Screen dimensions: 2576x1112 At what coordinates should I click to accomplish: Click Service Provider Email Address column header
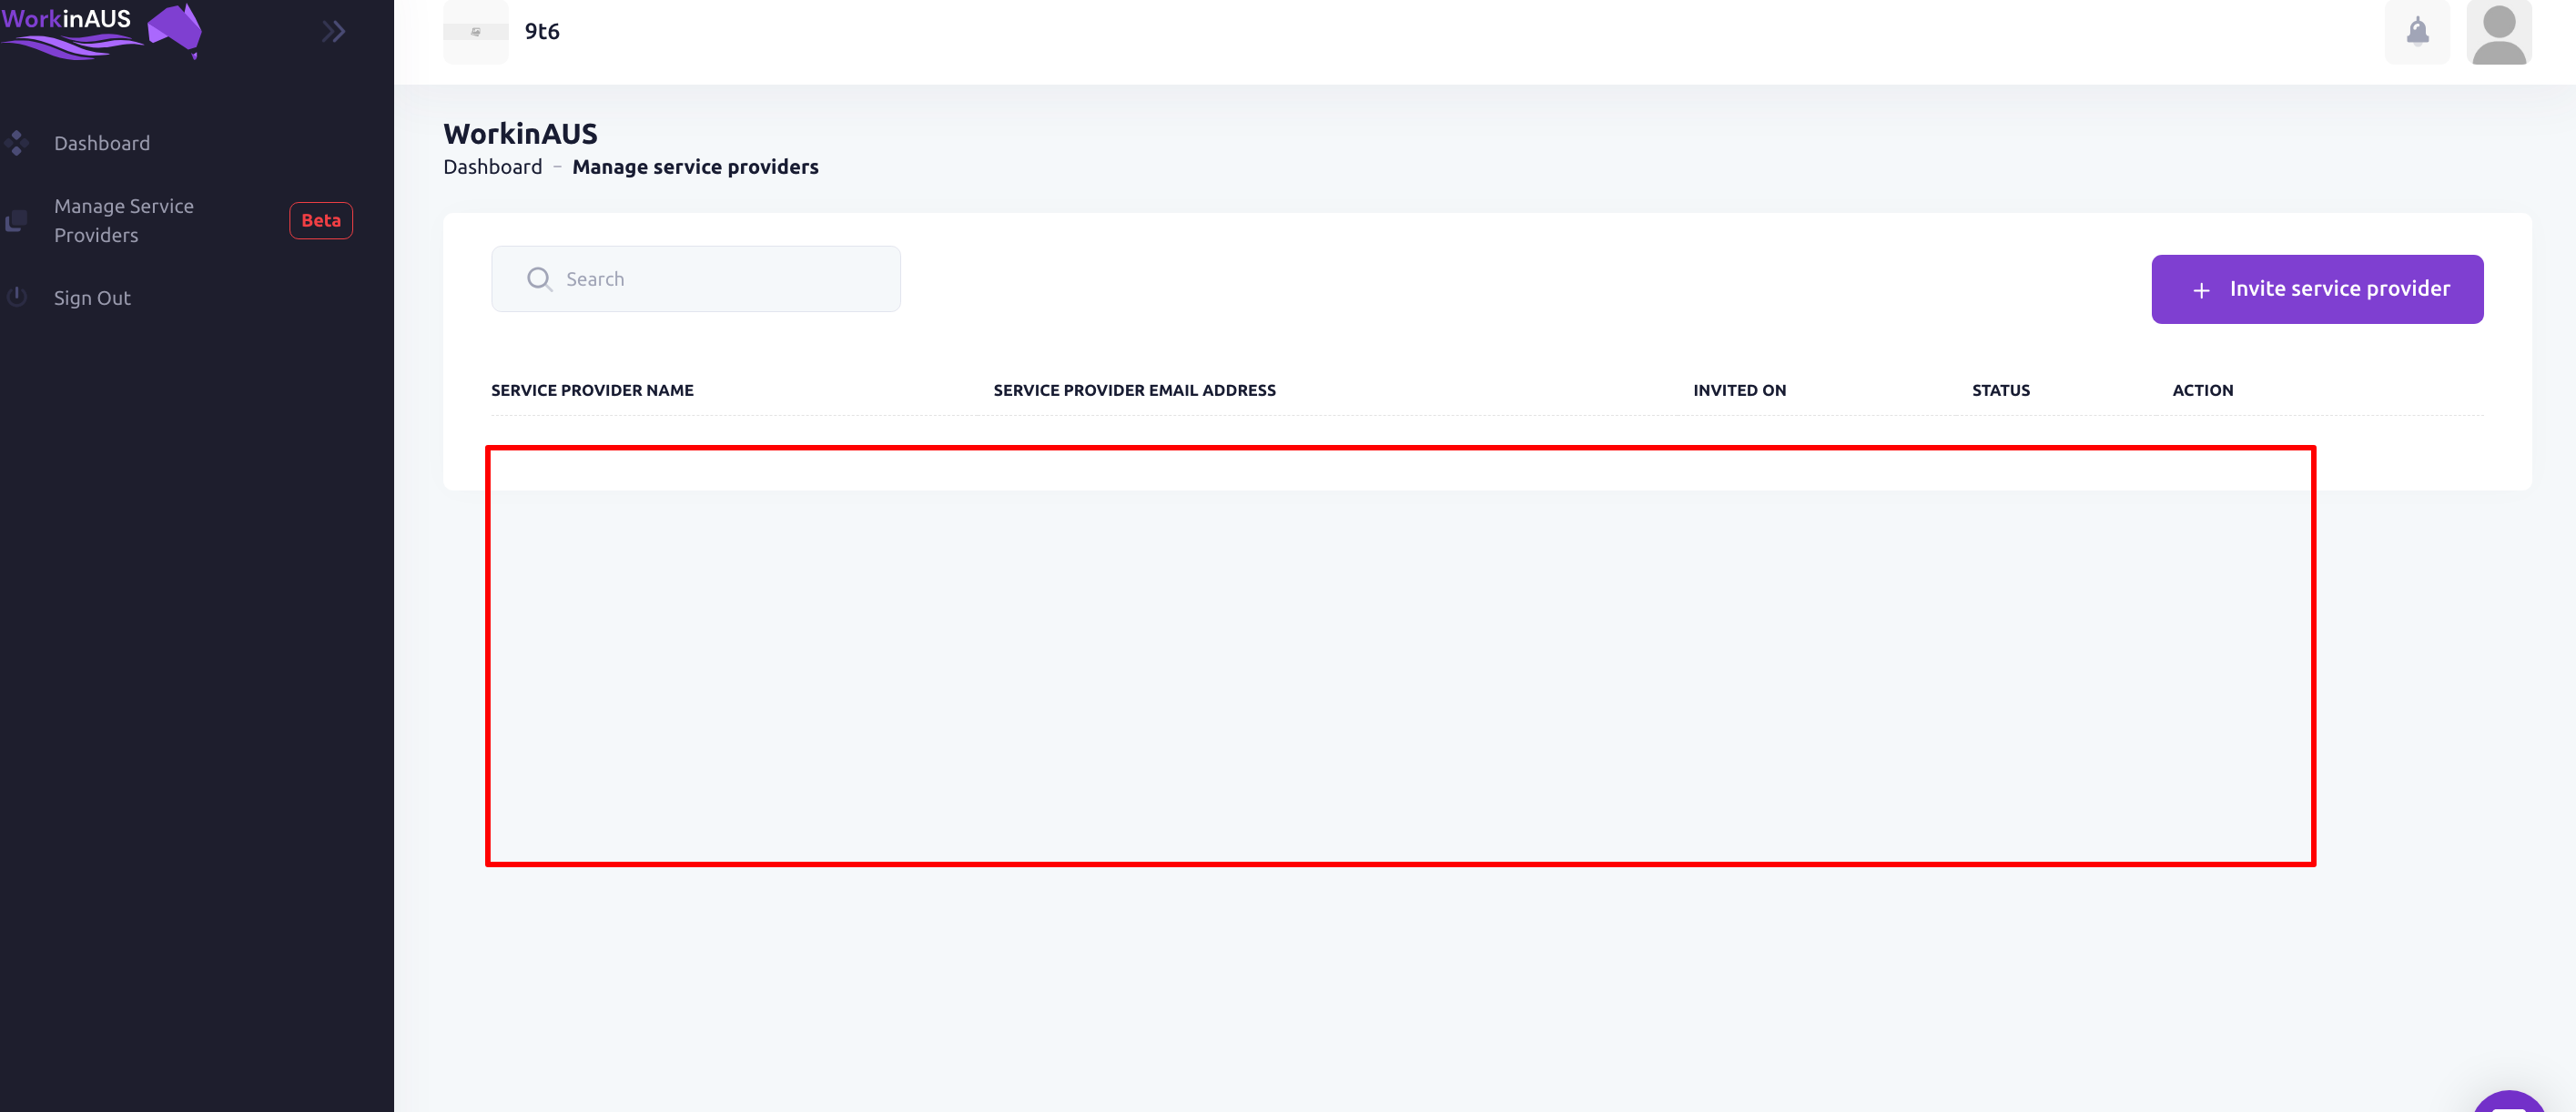click(1135, 390)
